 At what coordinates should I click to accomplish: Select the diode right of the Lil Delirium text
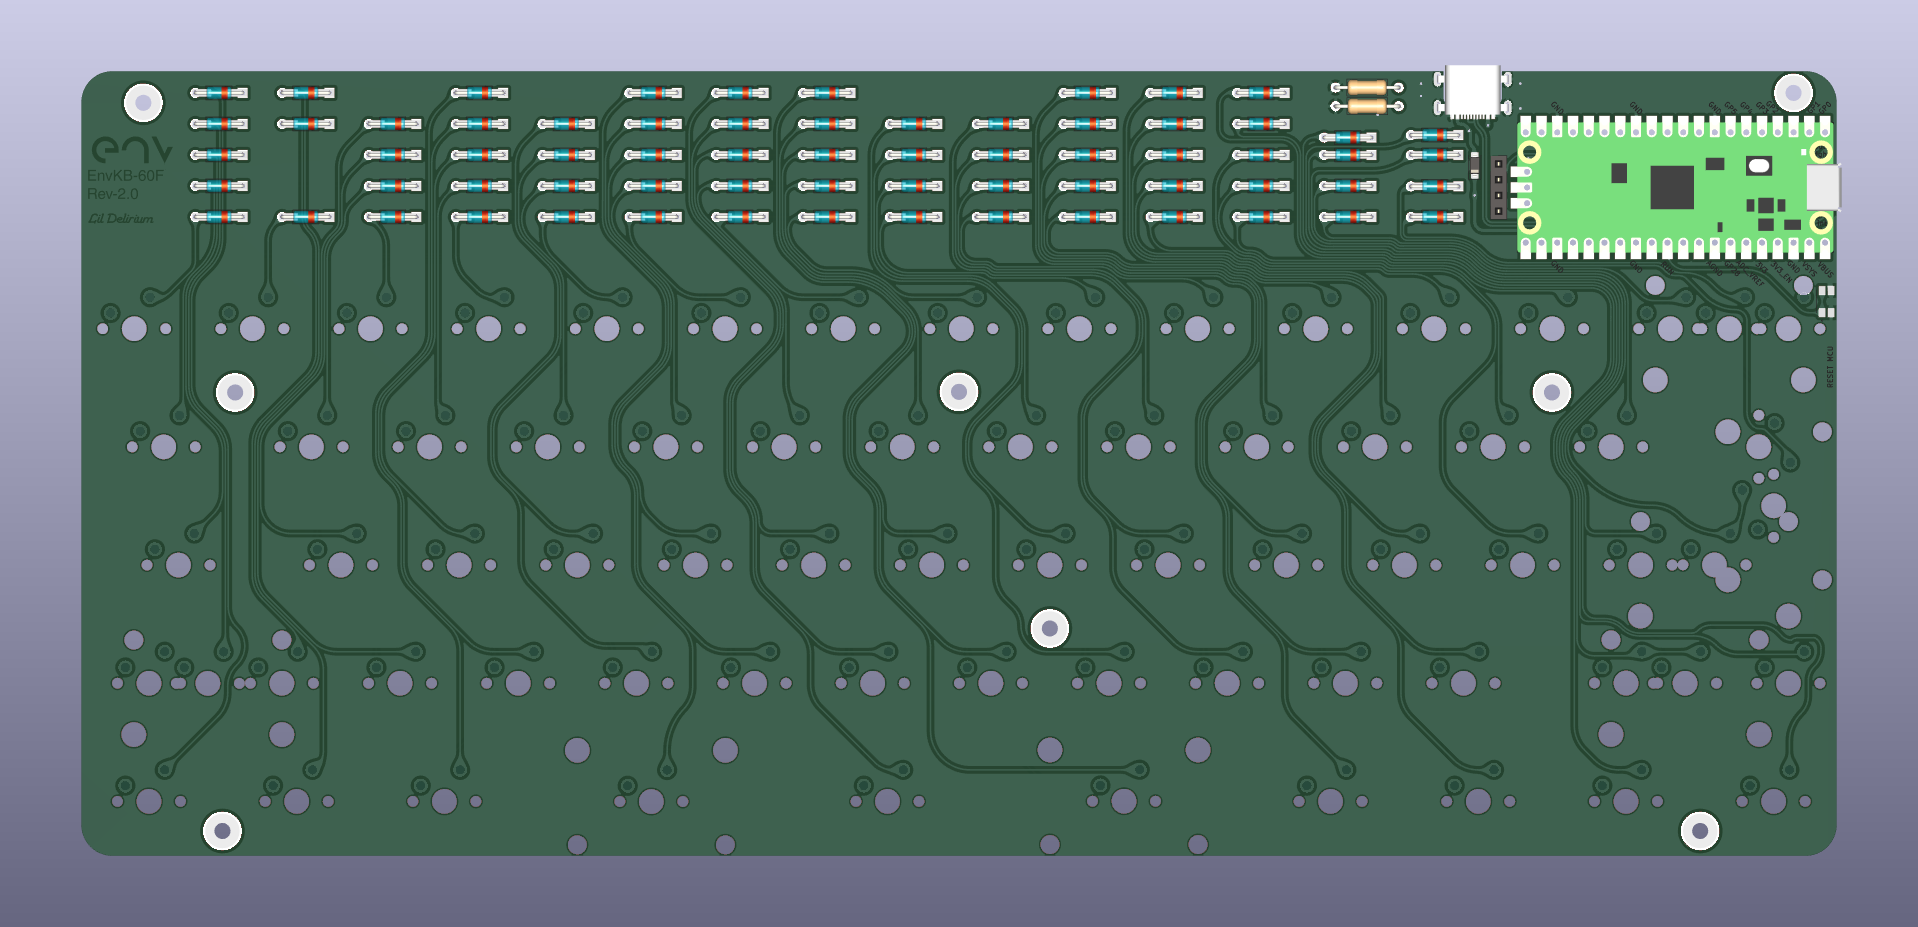(219, 217)
